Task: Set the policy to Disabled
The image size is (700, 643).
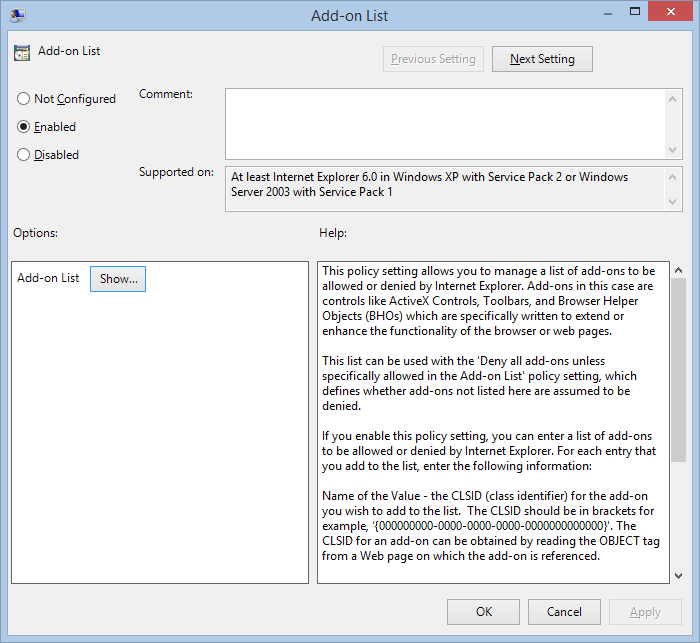Action: 24,155
